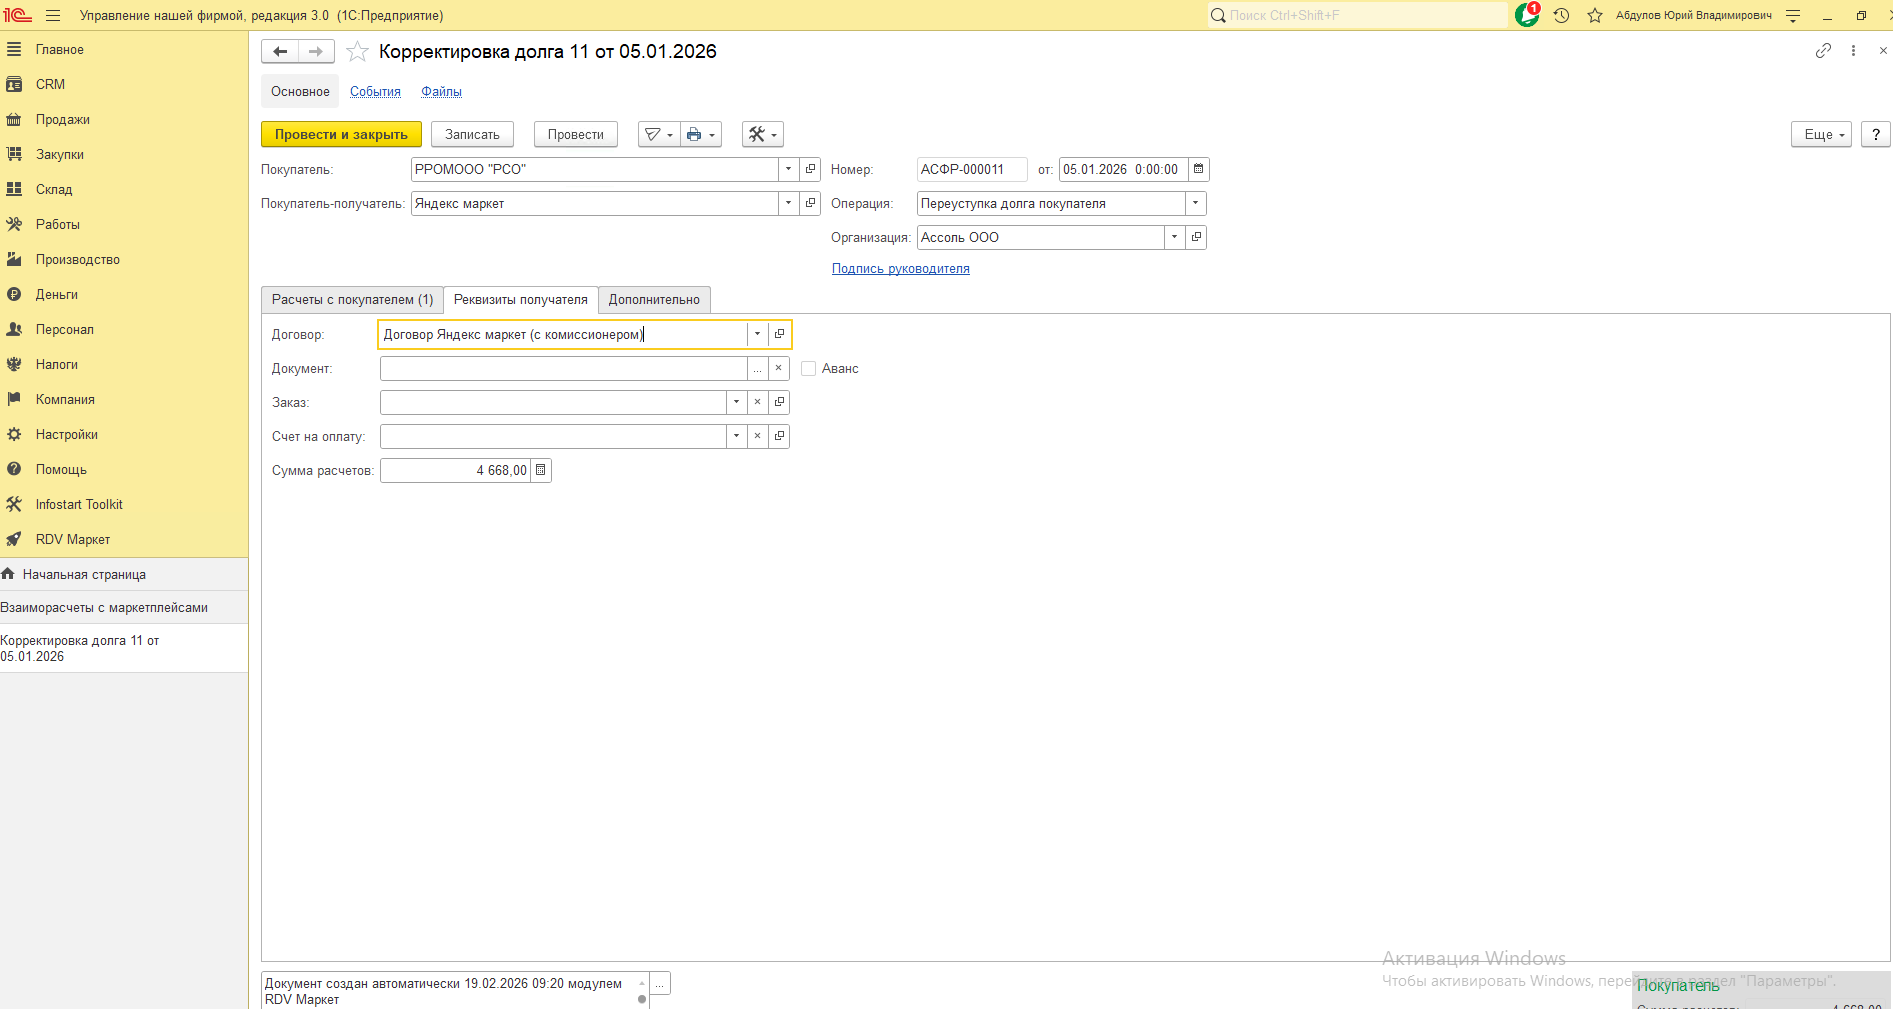Click into the Счет на оплату field
The width and height of the screenshot is (1894, 1009).
tap(553, 436)
